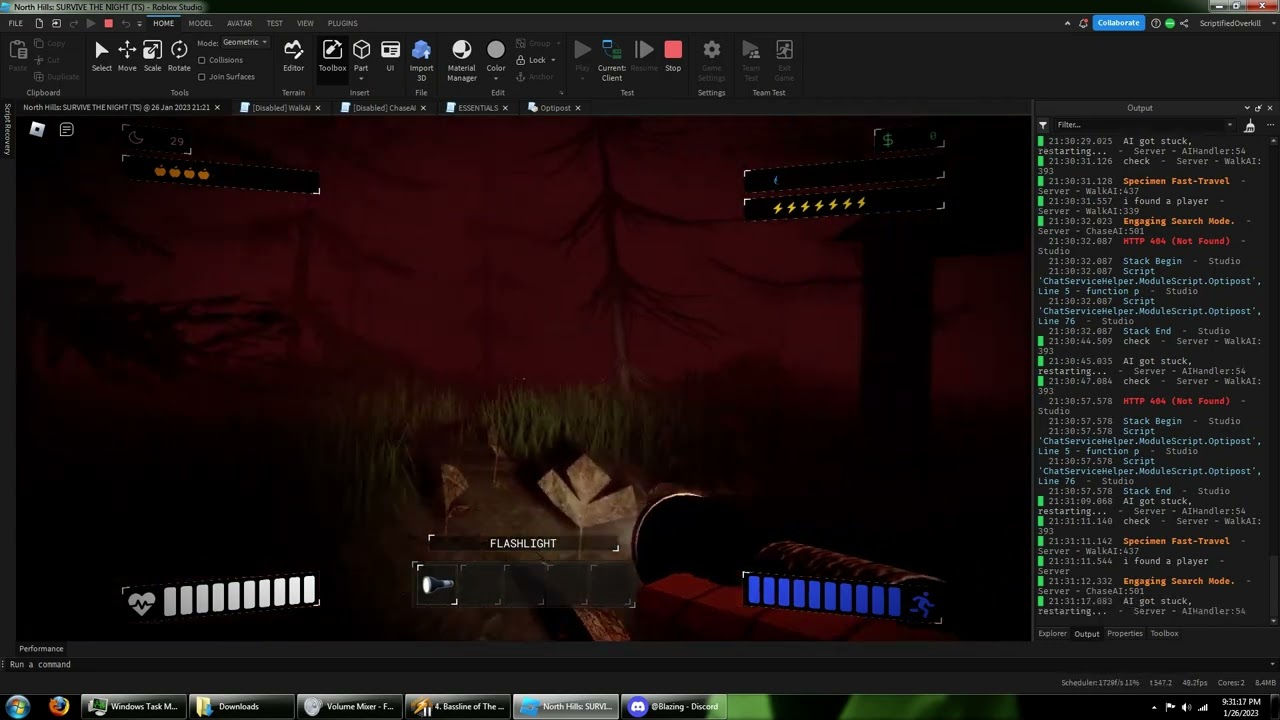The width and height of the screenshot is (1280, 720).
Task: Switch to the MODEL ribbon tab
Action: pyautogui.click(x=200, y=23)
